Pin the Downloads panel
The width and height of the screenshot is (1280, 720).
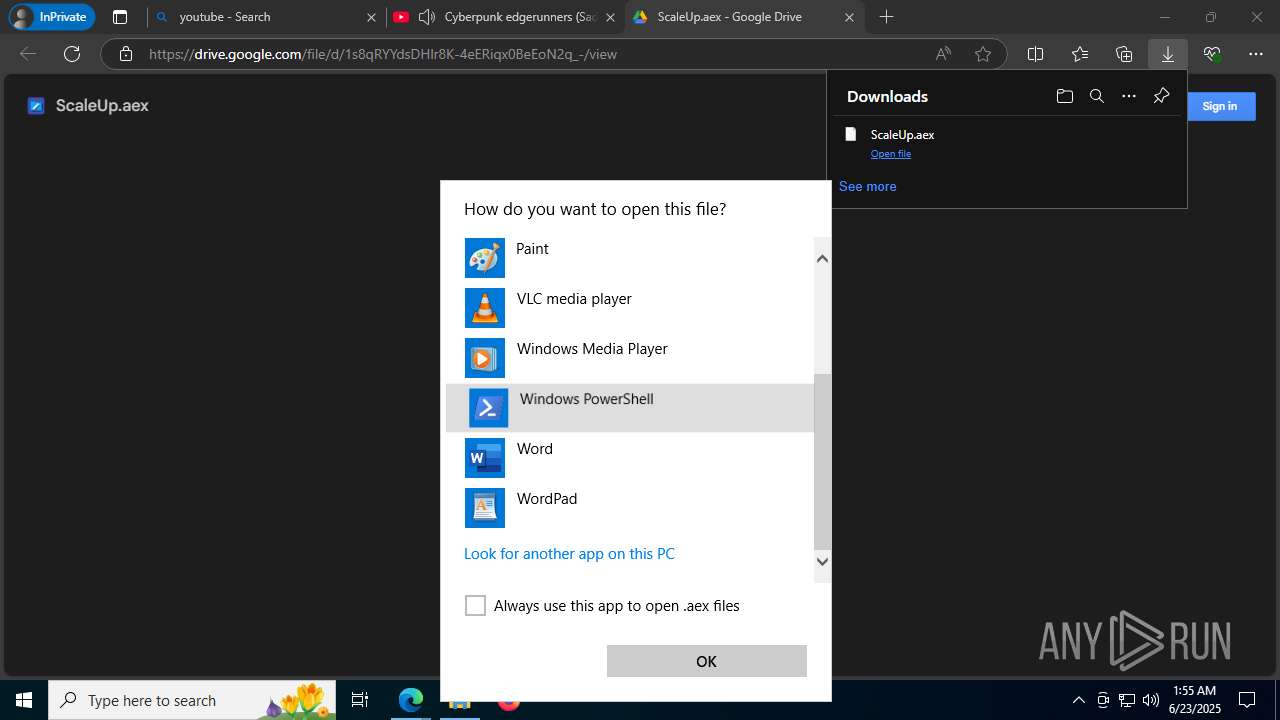1161,96
